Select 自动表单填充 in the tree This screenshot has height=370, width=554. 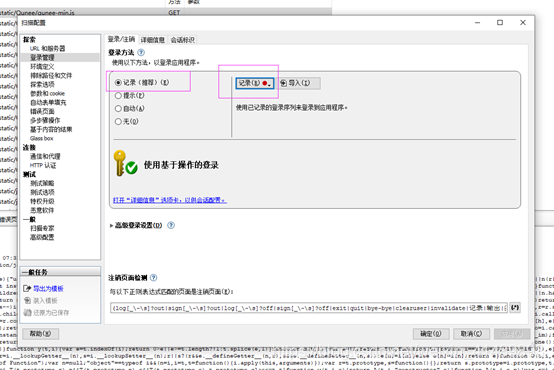(x=48, y=102)
